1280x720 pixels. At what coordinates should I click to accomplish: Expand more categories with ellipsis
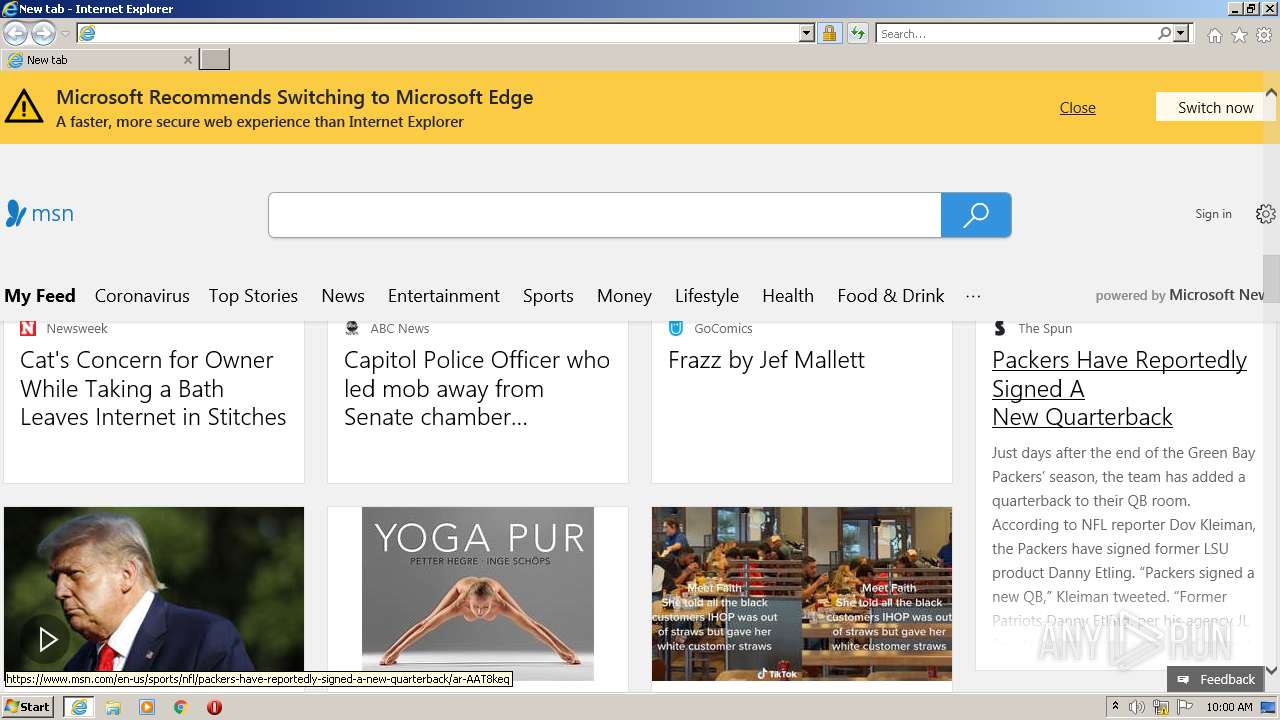pyautogui.click(x=973, y=296)
